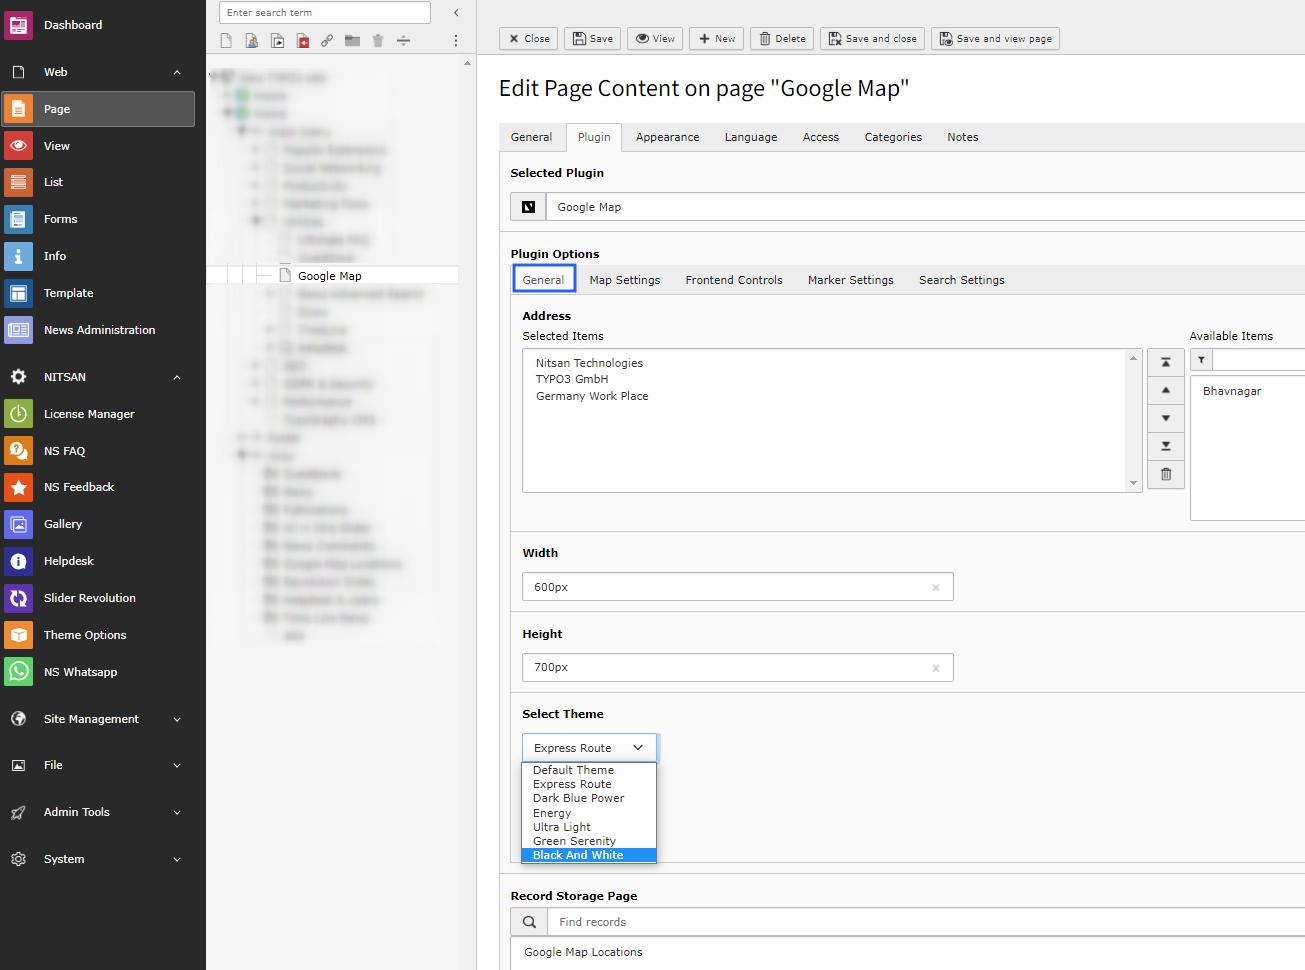Switch to the top General tab
Image resolution: width=1305 pixels, height=970 pixels.
click(531, 137)
